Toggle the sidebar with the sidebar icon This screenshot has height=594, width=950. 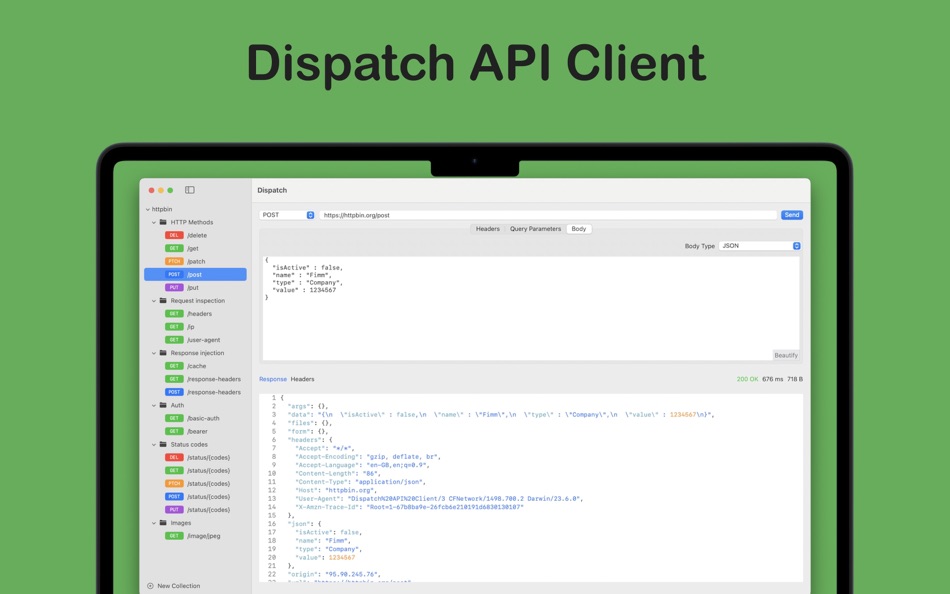coord(190,190)
